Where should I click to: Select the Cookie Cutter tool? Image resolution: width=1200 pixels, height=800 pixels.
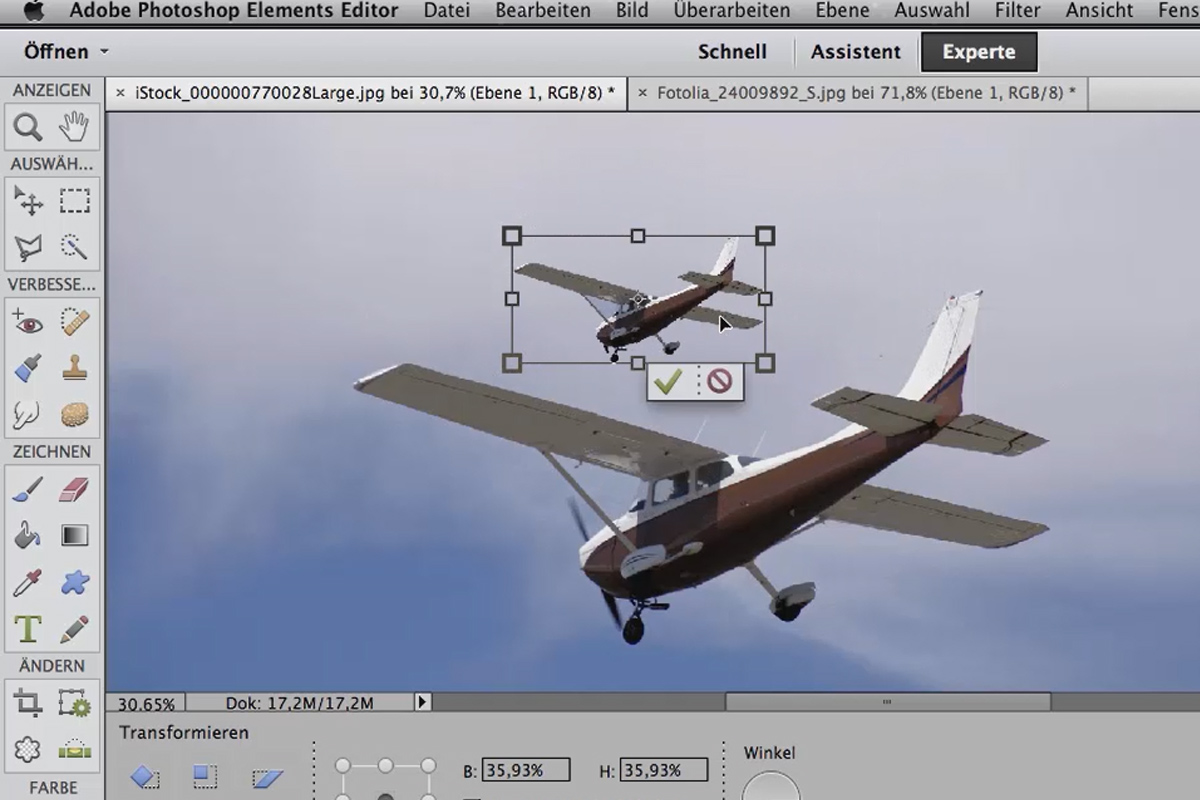(28, 748)
